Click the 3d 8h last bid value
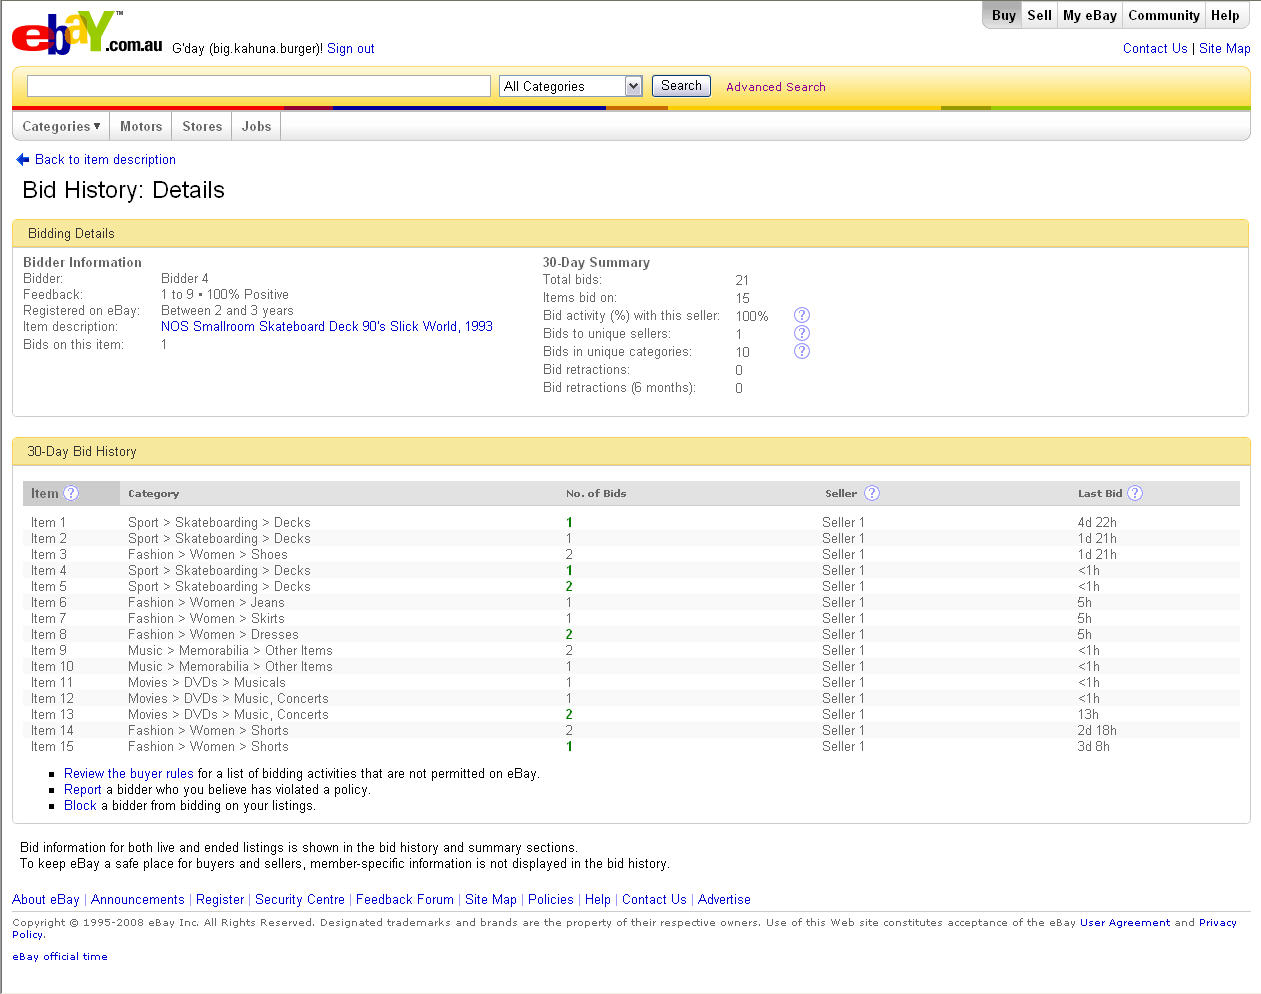This screenshot has width=1261, height=994. click(x=1094, y=747)
